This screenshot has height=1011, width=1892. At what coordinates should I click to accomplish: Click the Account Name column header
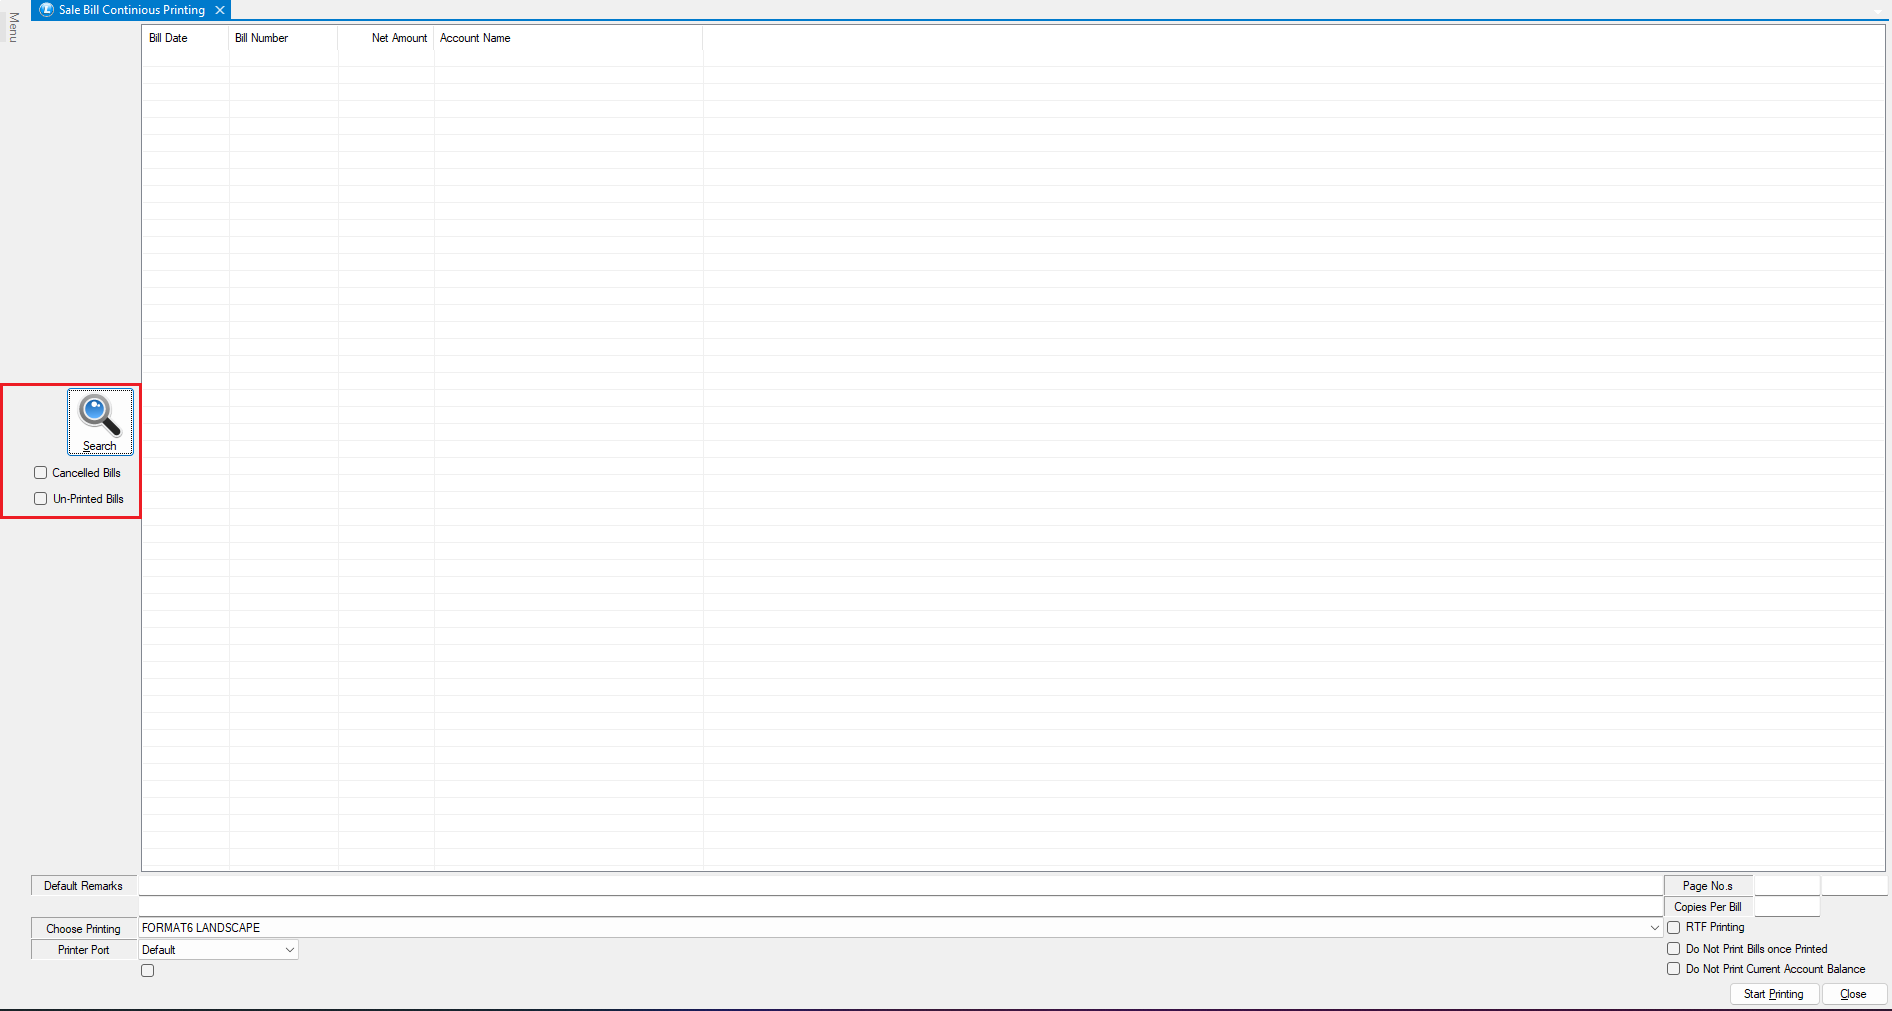tap(475, 38)
